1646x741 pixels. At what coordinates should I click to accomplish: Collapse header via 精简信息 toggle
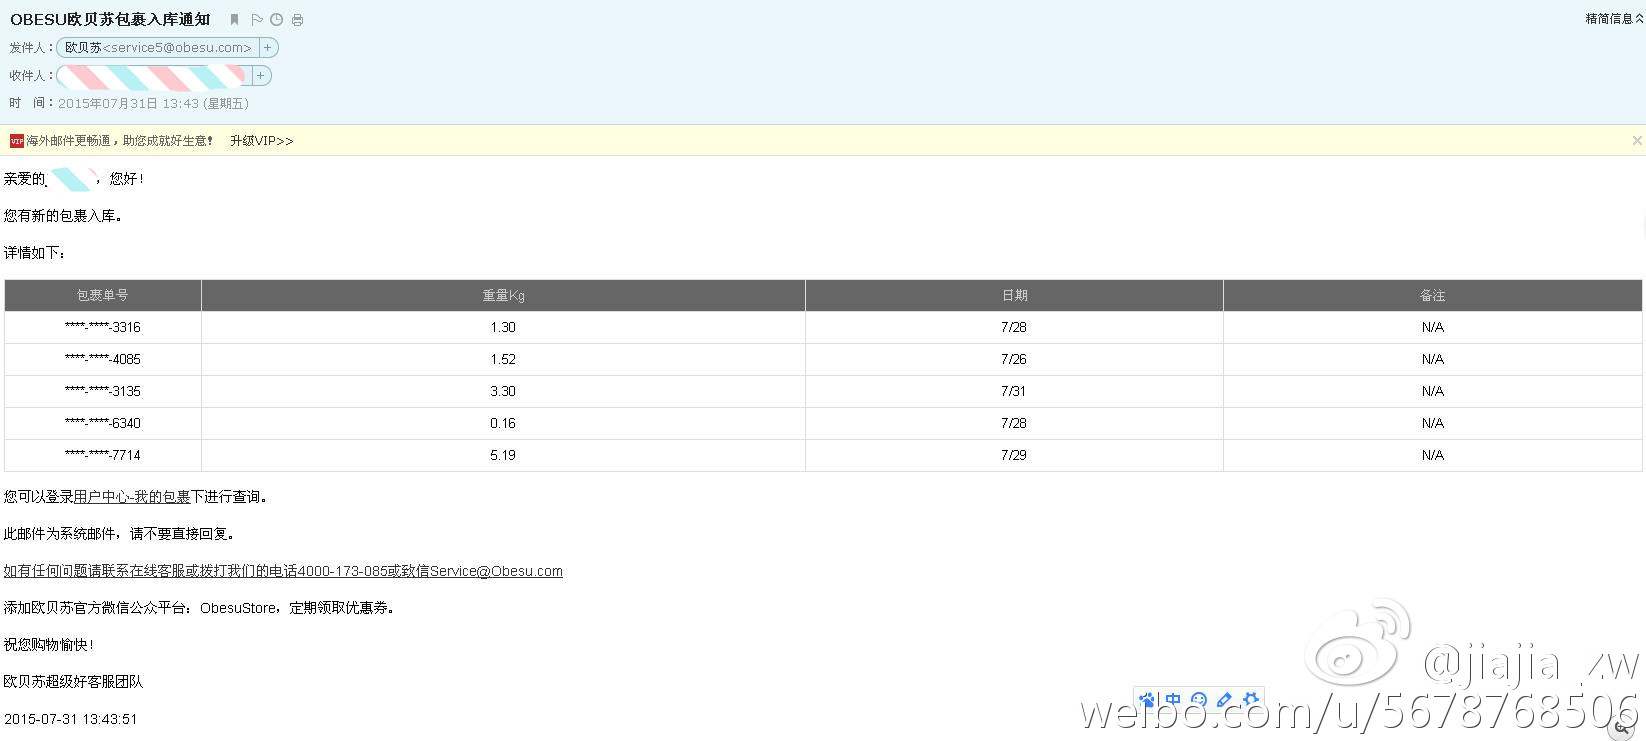point(1614,19)
